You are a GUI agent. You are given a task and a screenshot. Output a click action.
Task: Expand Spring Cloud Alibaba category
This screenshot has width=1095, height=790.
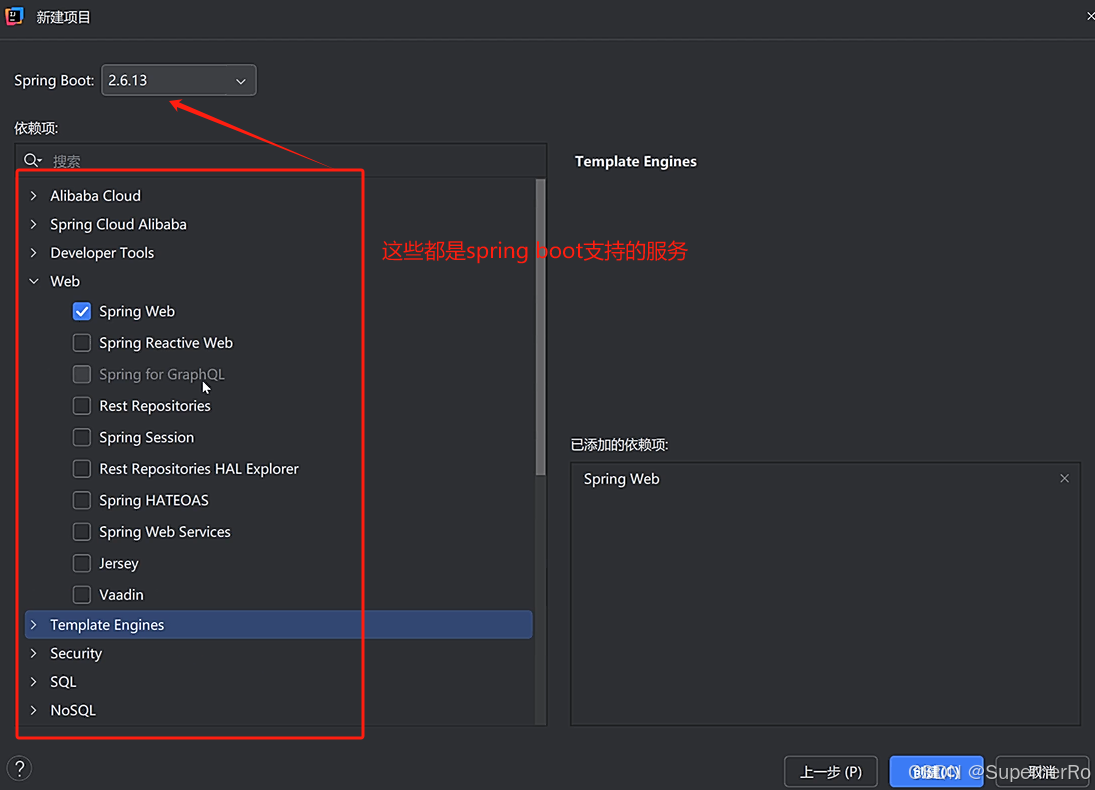pyautogui.click(x=34, y=224)
